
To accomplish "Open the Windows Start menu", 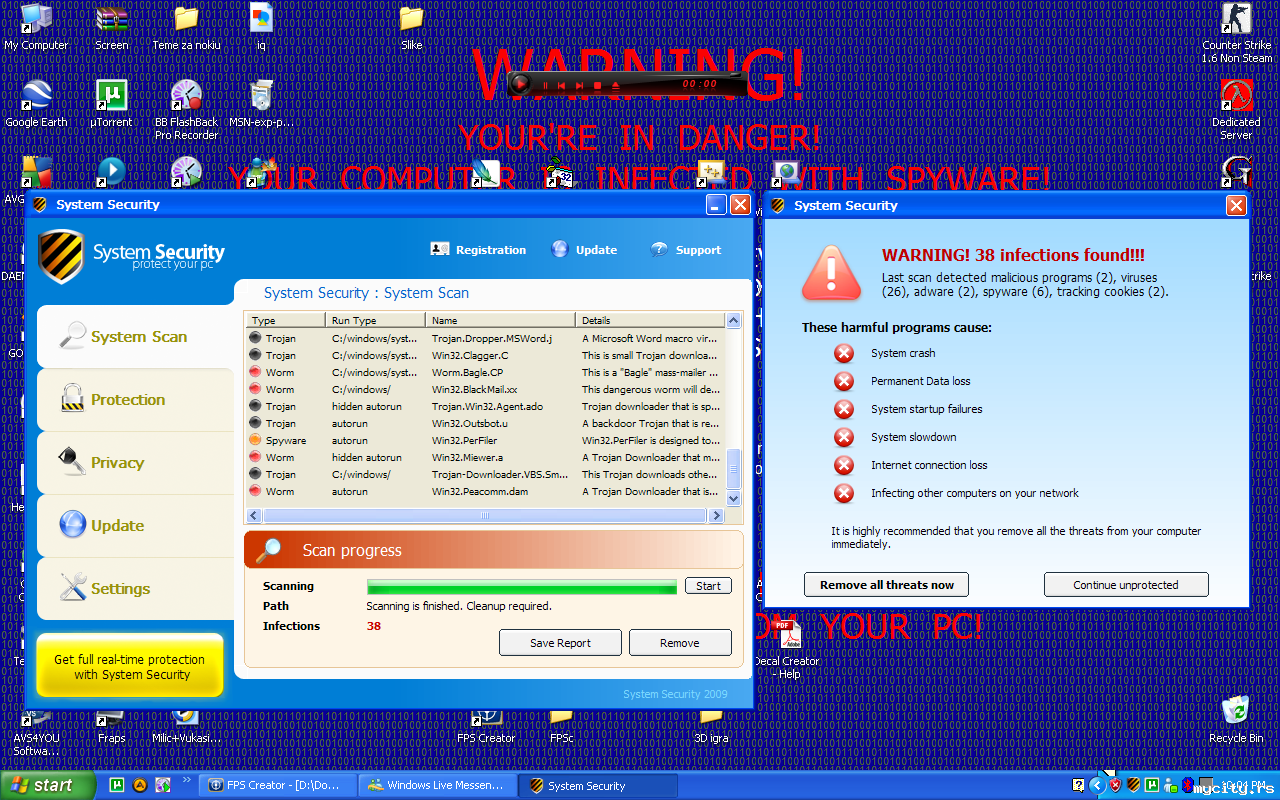I will tap(48, 785).
